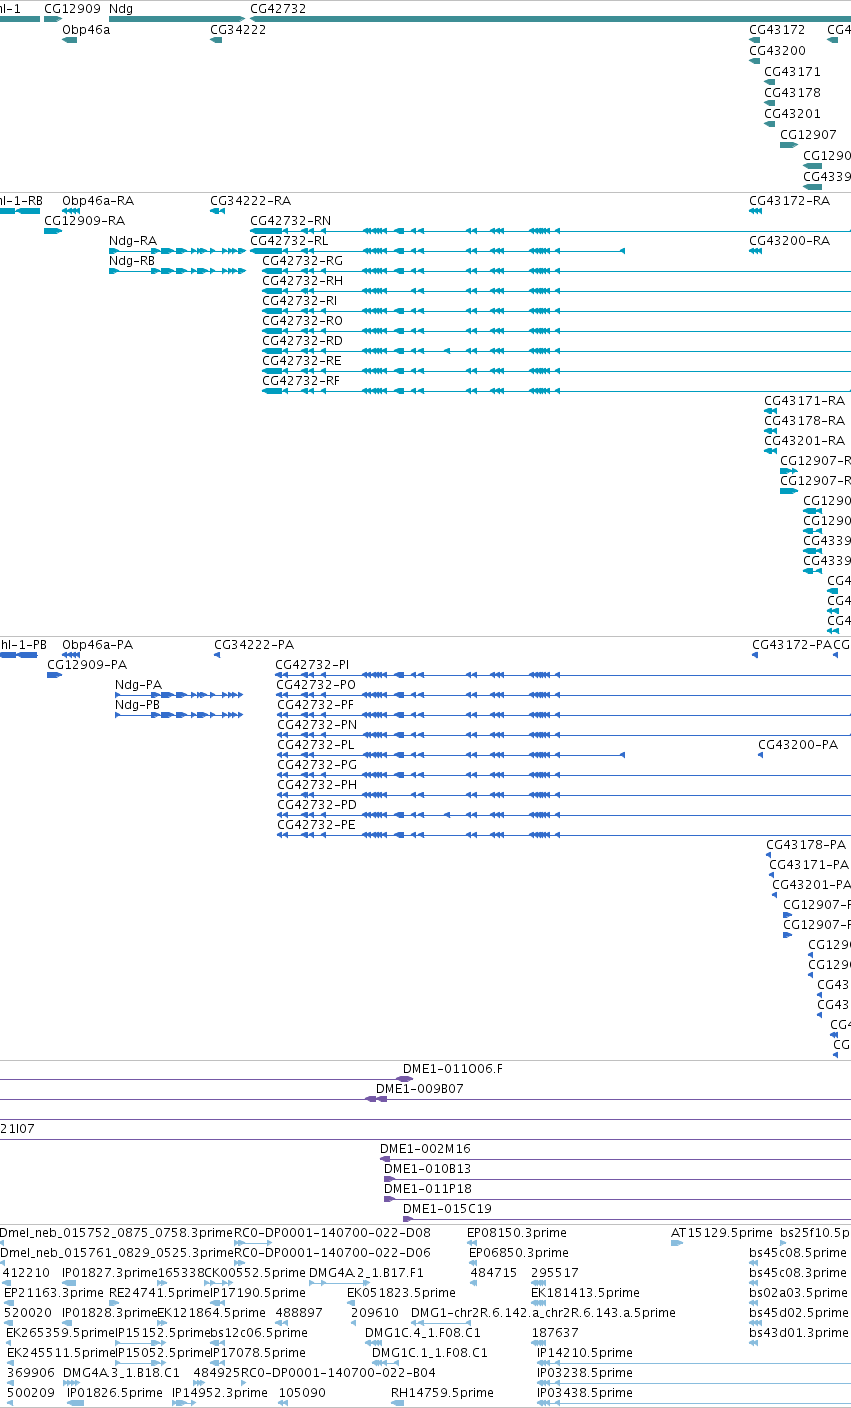Select the CG42732-PI protein label
851x1408 pixels.
[313, 665]
